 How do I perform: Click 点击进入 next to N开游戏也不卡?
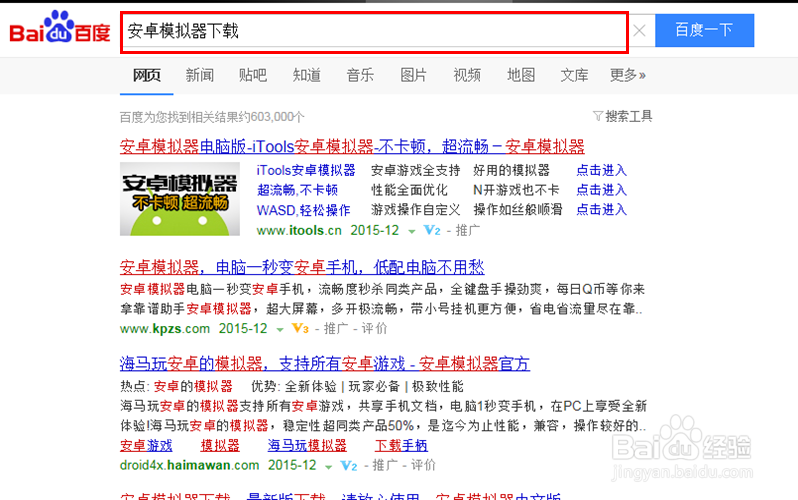pos(601,190)
